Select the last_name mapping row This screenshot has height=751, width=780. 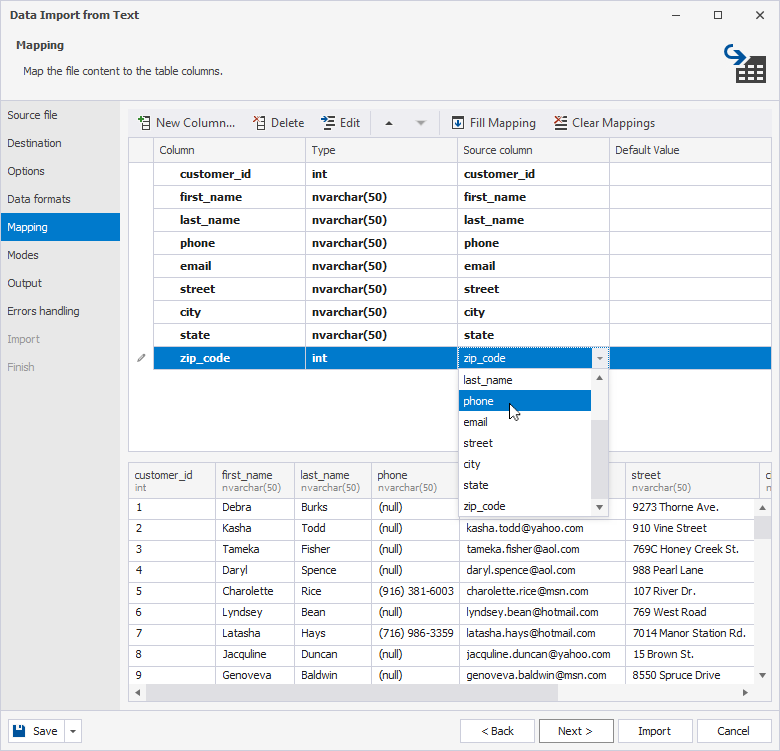pyautogui.click(x=462, y=220)
